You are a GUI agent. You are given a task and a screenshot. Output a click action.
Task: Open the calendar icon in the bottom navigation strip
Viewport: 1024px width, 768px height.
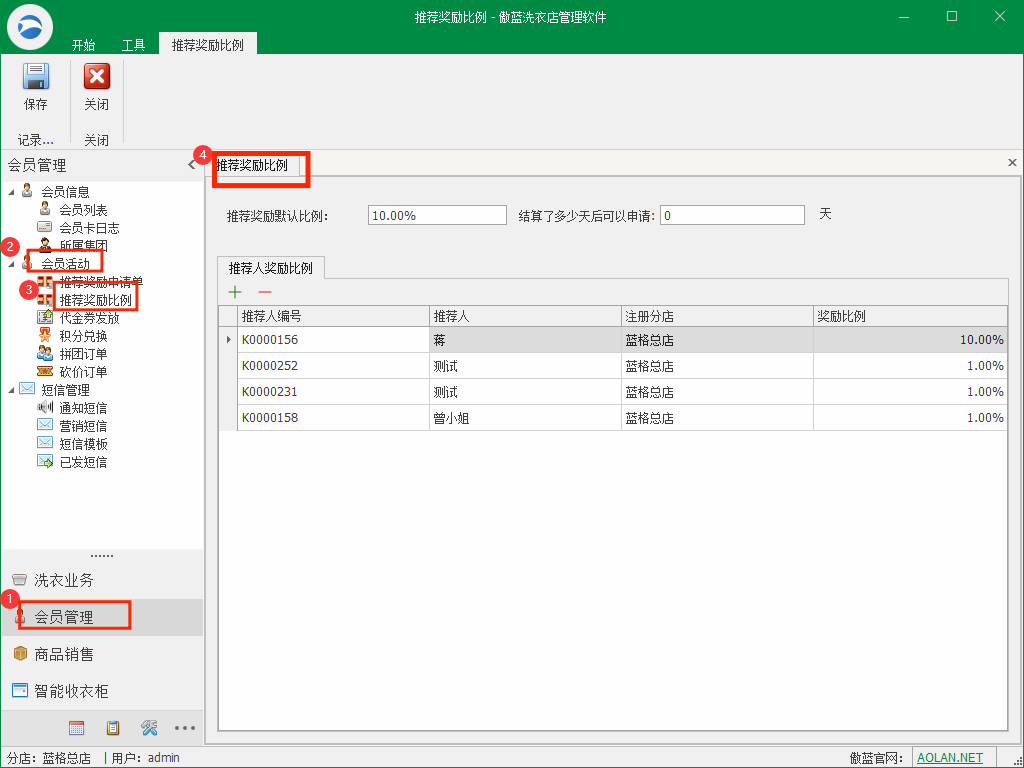click(x=76, y=728)
